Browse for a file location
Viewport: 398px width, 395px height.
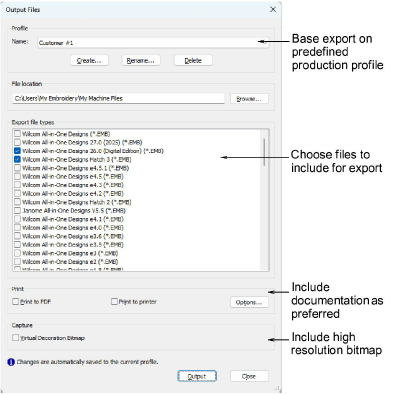pyautogui.click(x=249, y=99)
